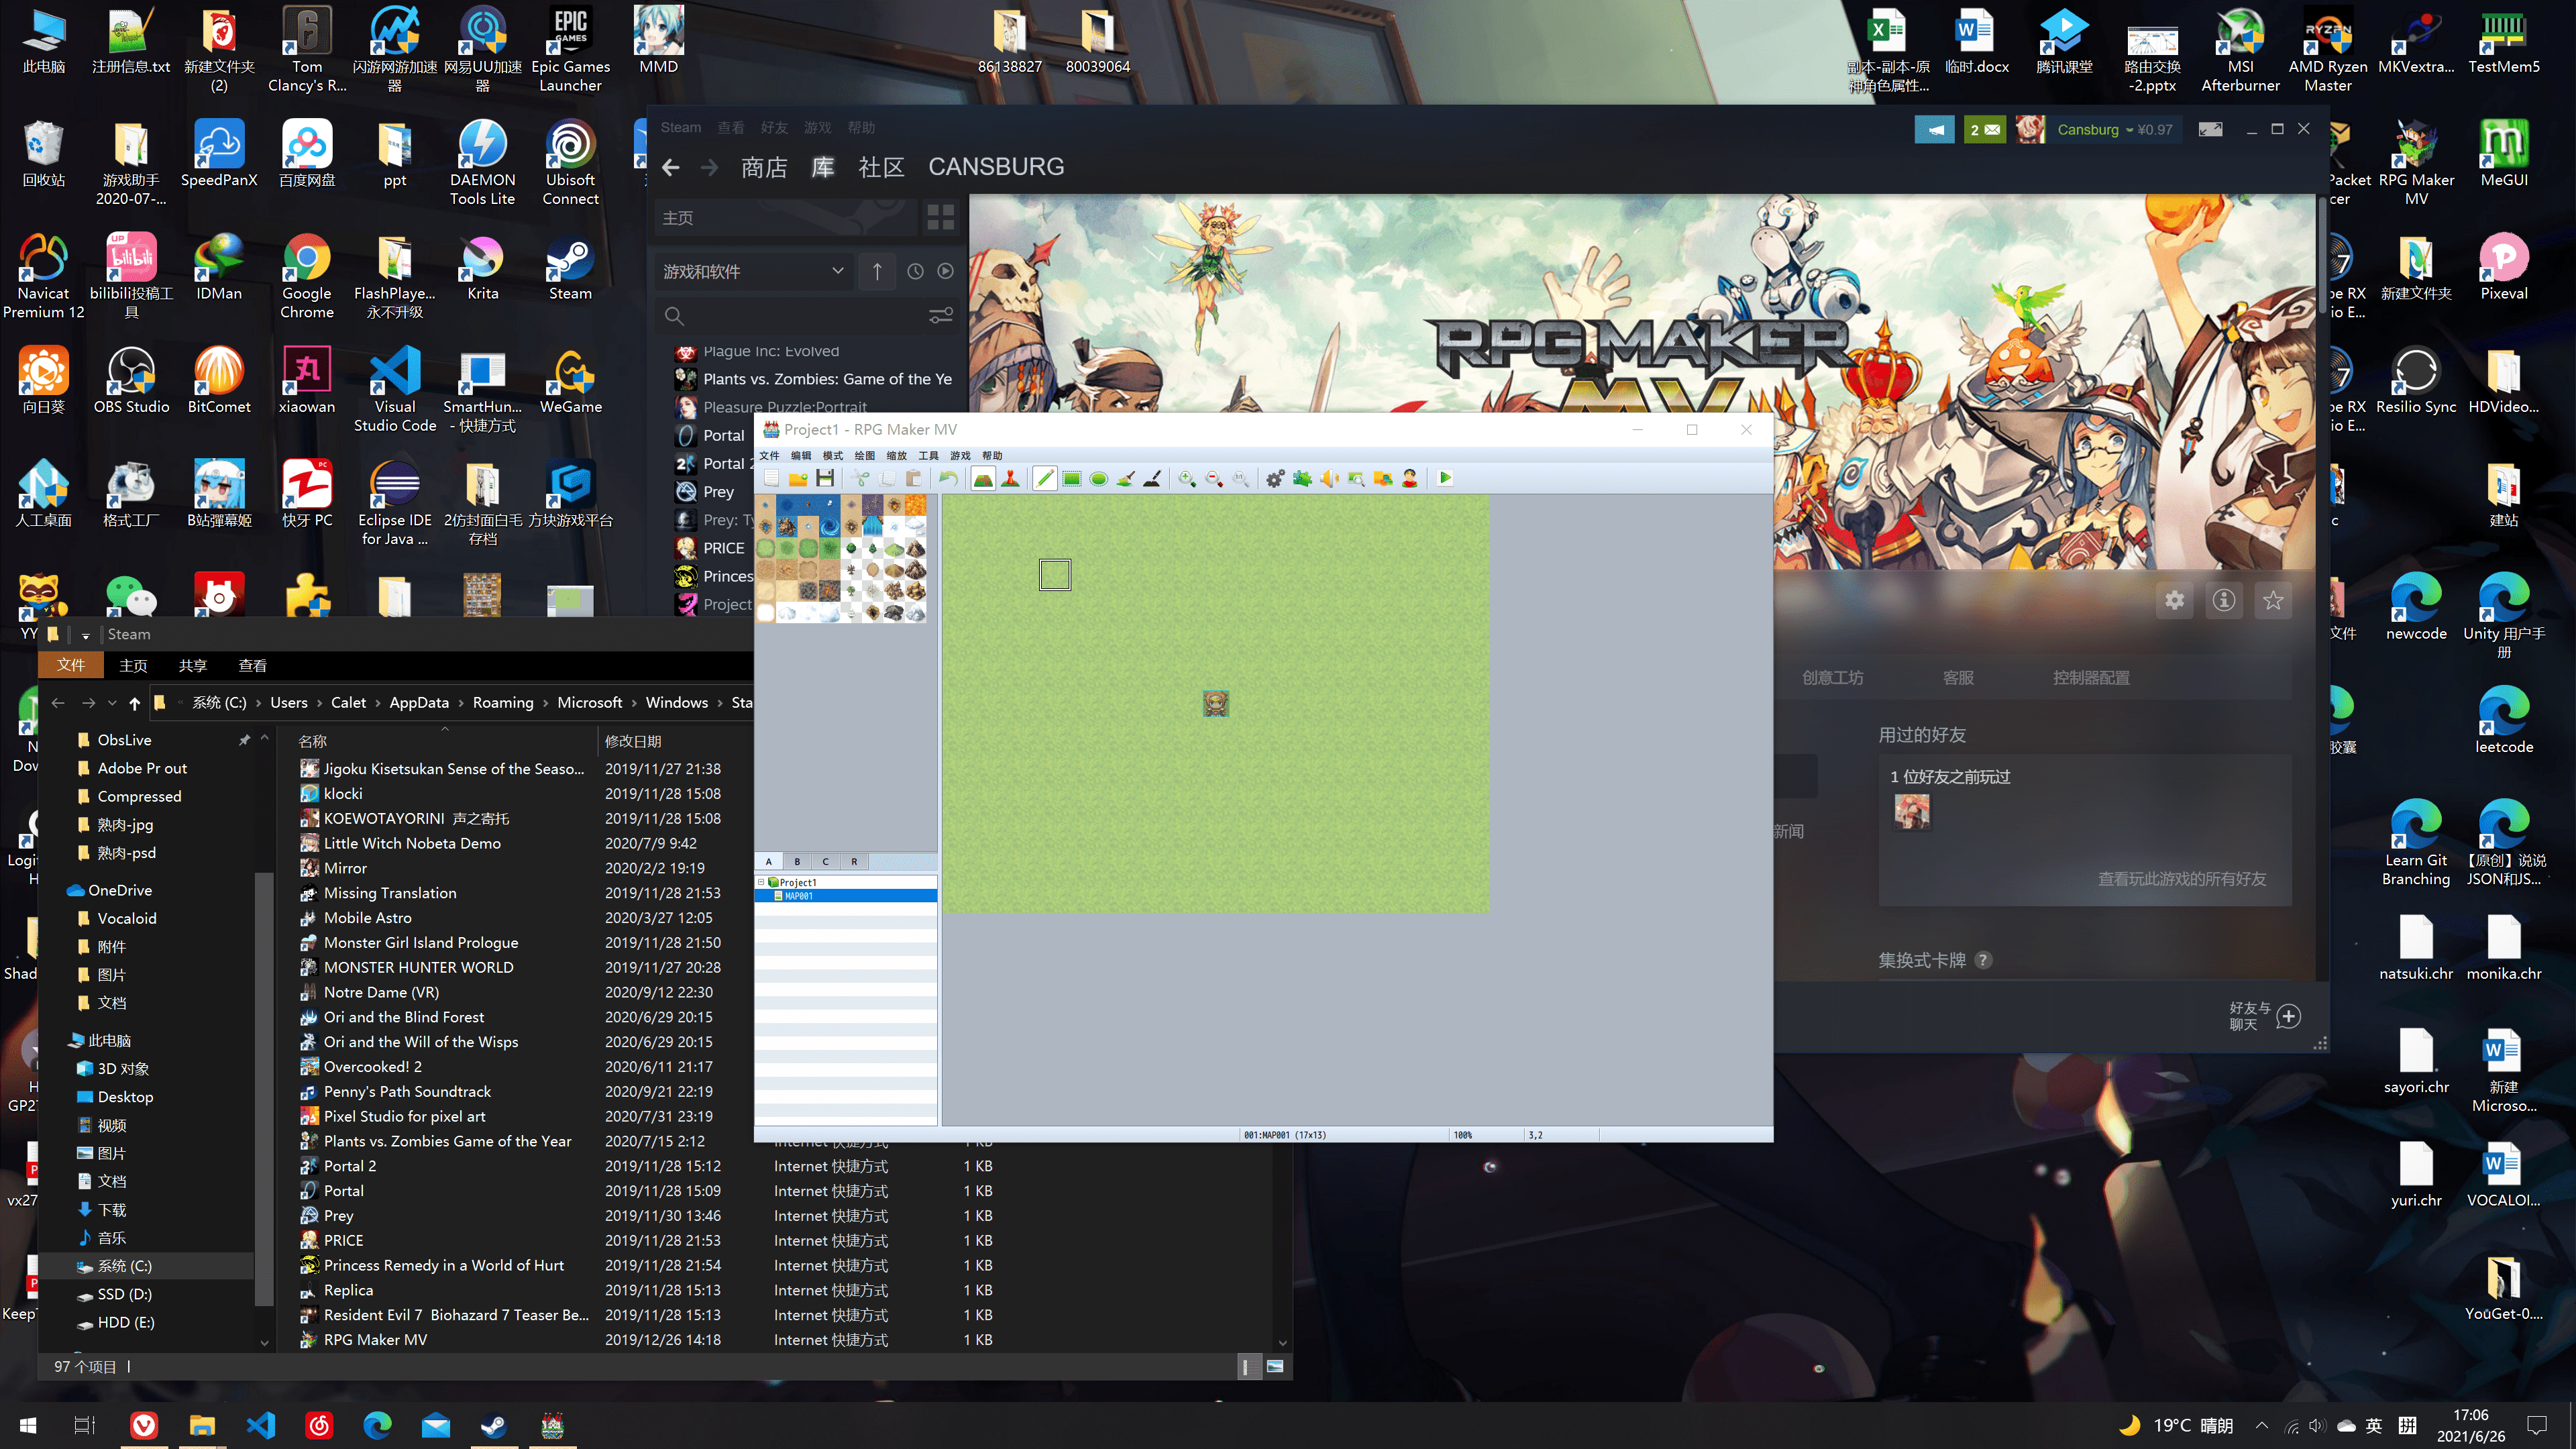The height and width of the screenshot is (1449, 2576).
Task: Open the 绘图 menu in RPG Maker MV
Action: coord(865,456)
